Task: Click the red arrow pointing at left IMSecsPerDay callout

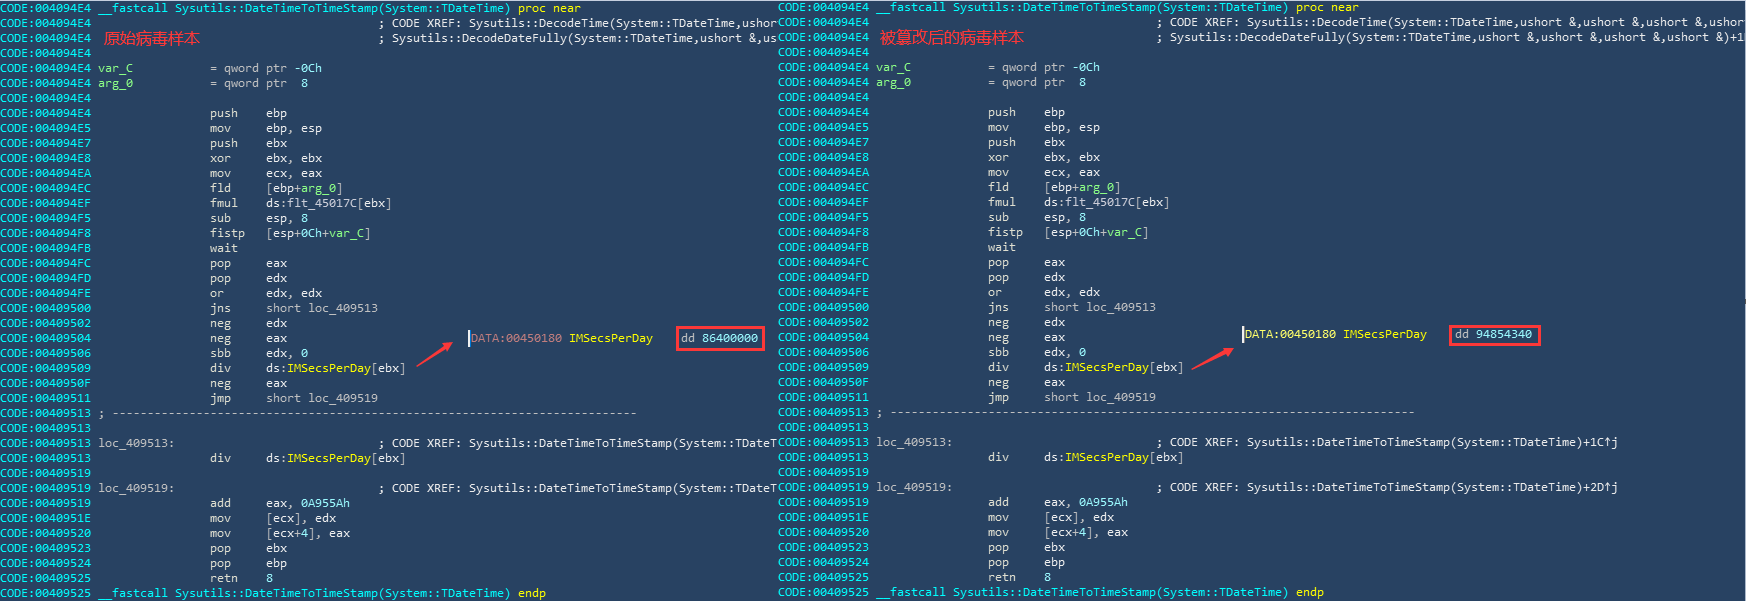Action: pos(435,353)
